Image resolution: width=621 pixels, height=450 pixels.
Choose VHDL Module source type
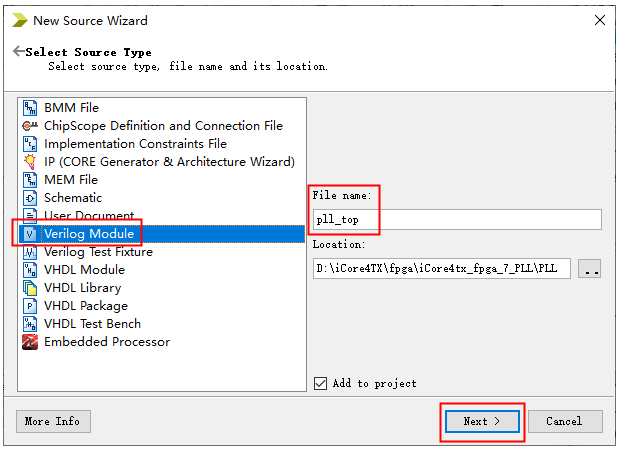84,270
